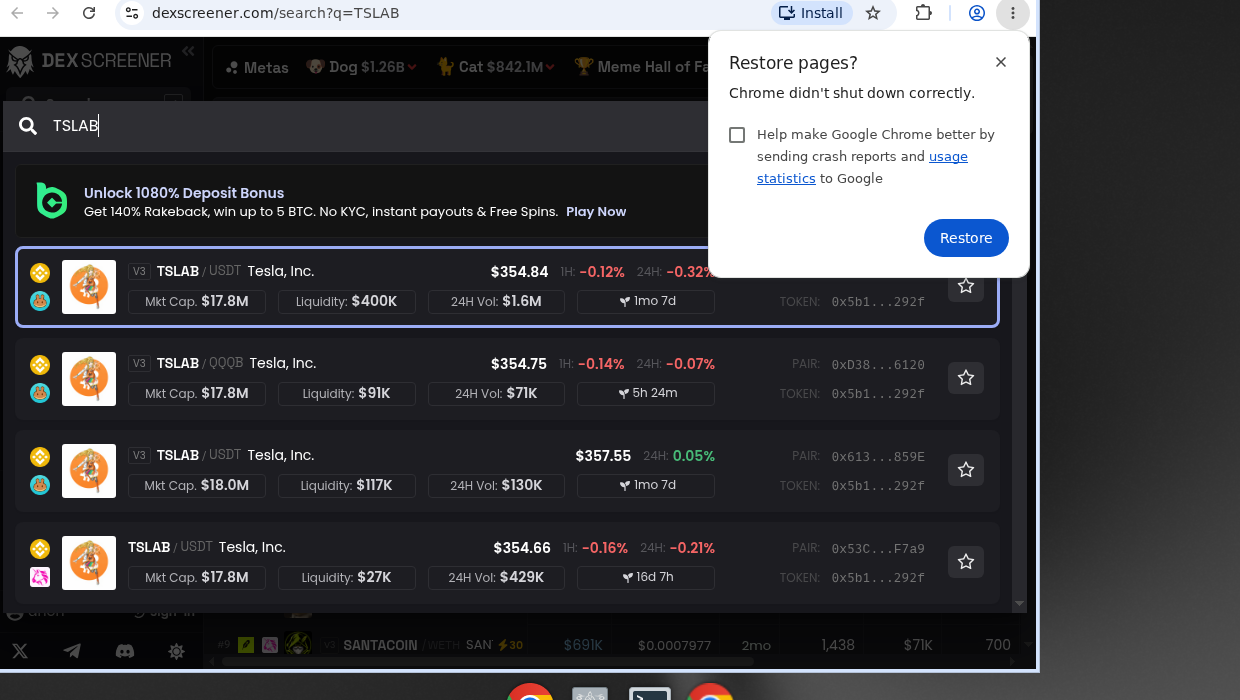Click pair address 0x613...859E

[x=878, y=457]
